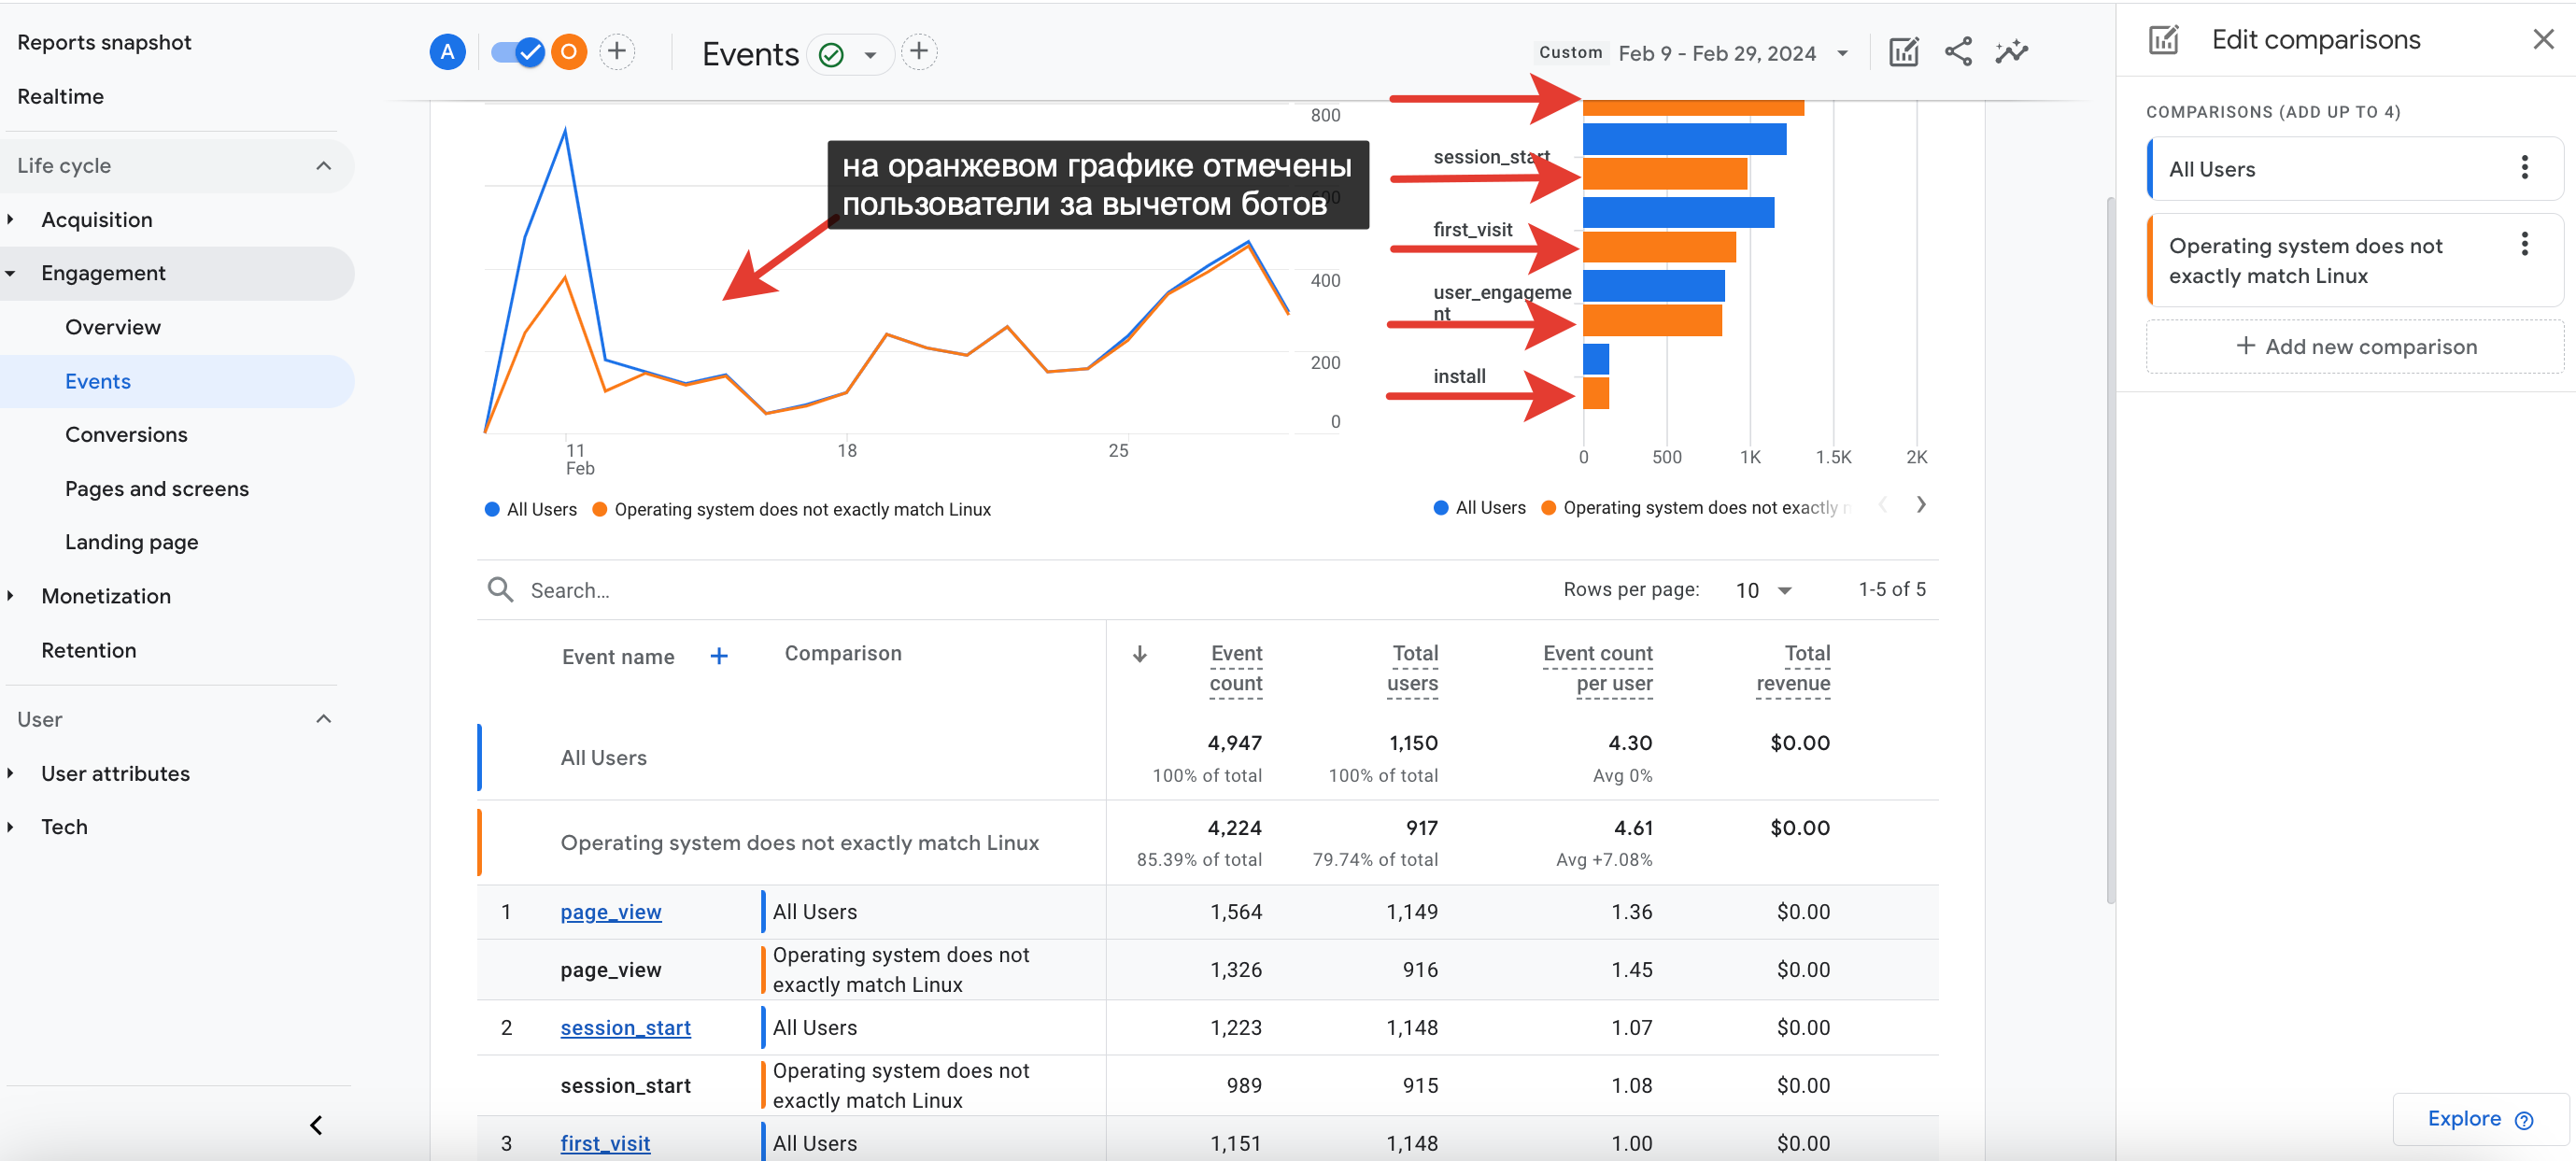Screen dimensions: 2576x1161
Task: Open the Rows per page dropdown
Action: pyautogui.click(x=1764, y=590)
